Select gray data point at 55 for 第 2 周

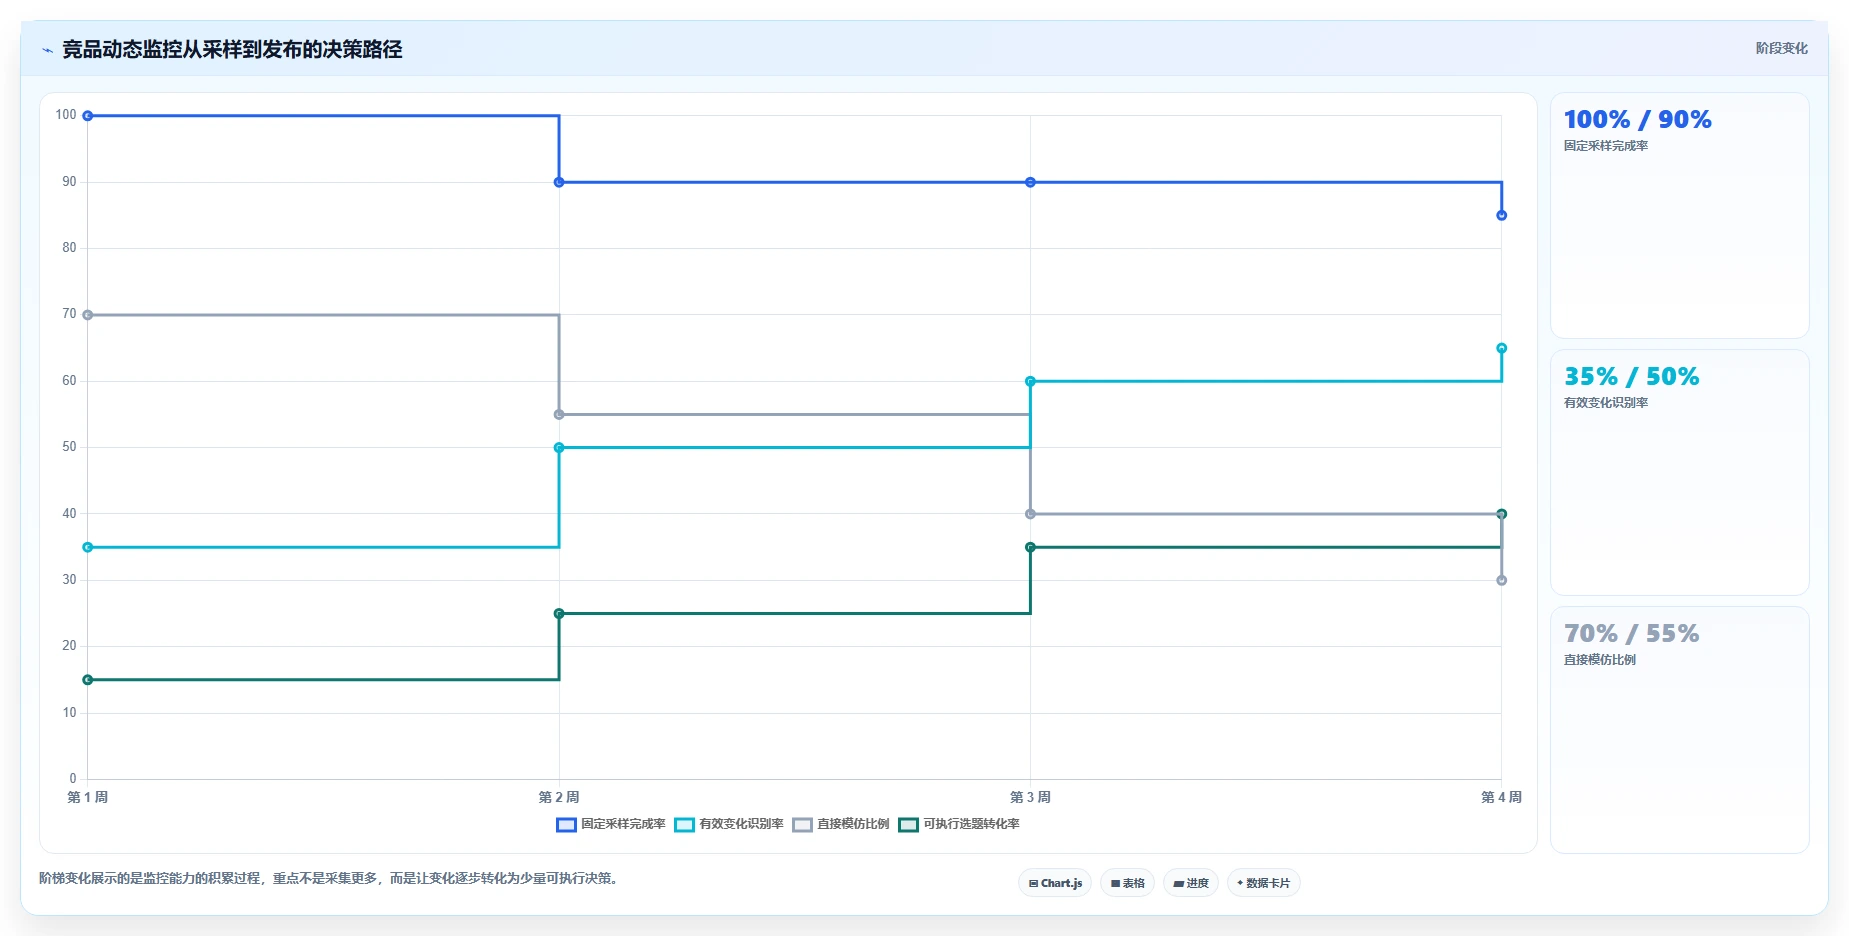point(559,414)
